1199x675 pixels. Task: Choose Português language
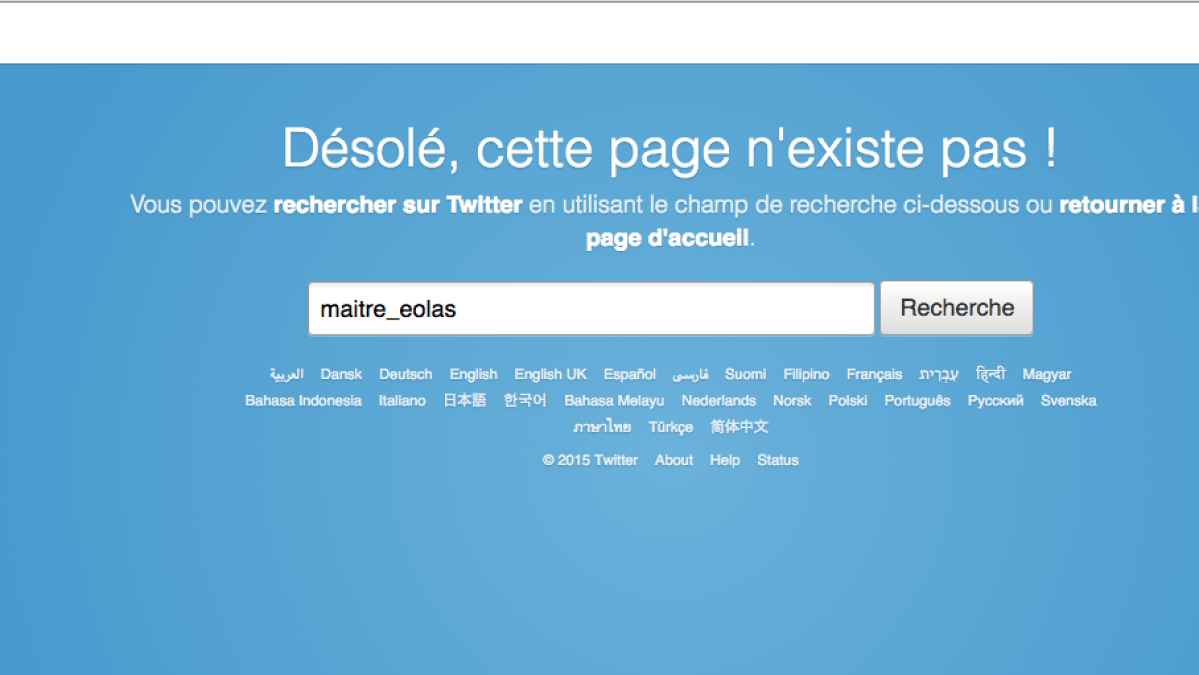pos(918,401)
